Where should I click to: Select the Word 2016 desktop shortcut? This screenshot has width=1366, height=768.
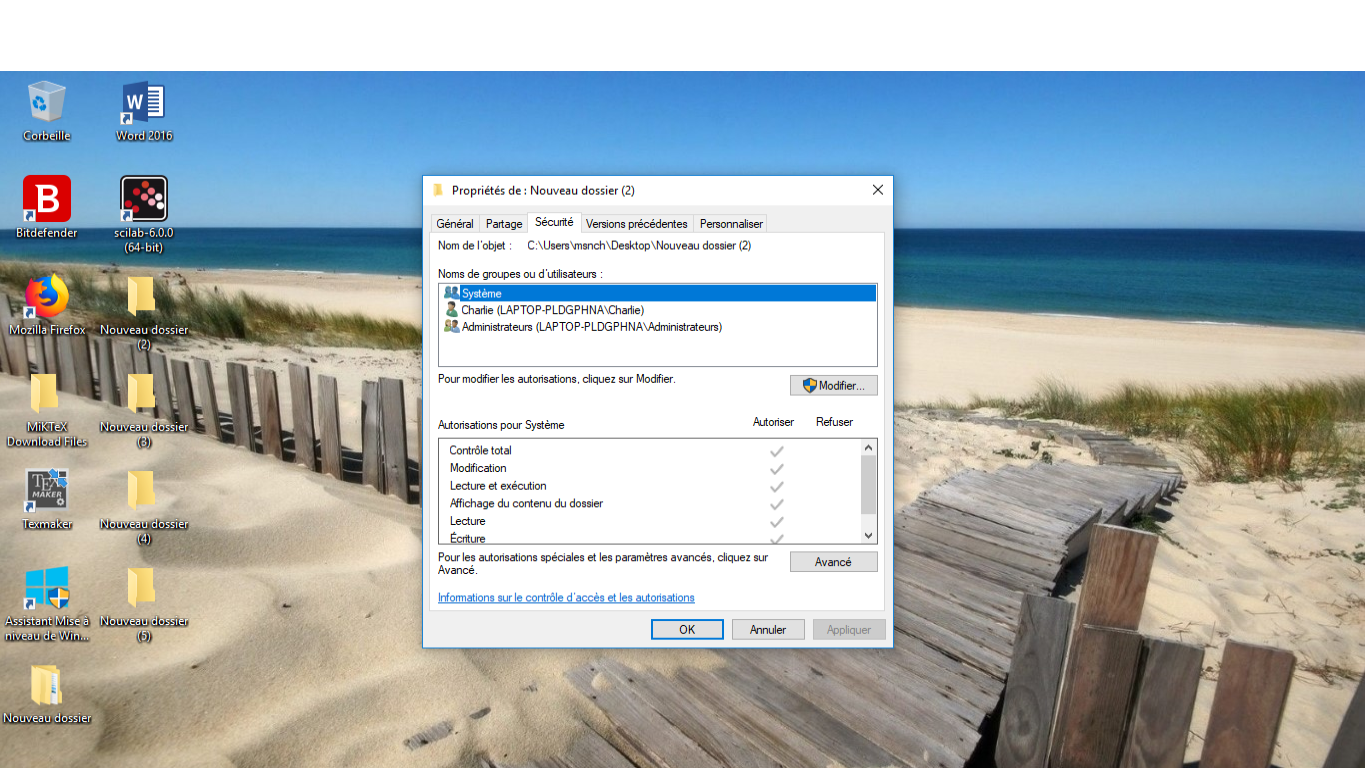click(144, 110)
